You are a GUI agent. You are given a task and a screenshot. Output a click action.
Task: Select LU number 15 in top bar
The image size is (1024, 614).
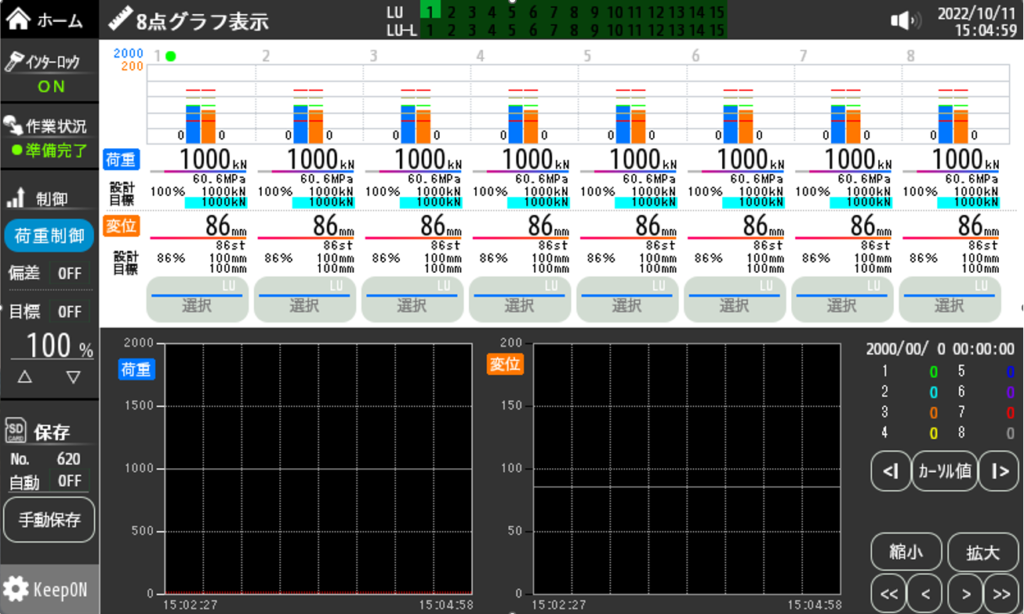pyautogui.click(x=716, y=12)
